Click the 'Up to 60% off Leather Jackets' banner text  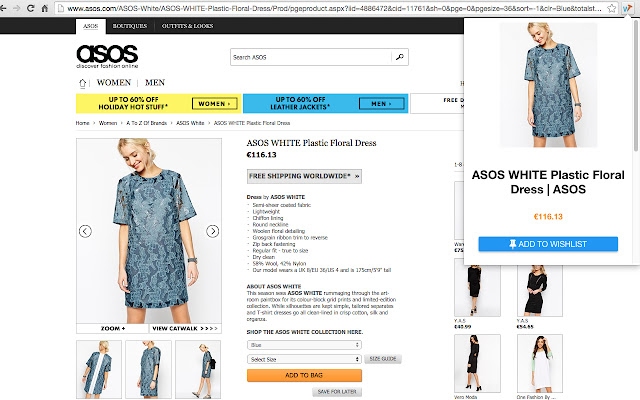[x=300, y=103]
